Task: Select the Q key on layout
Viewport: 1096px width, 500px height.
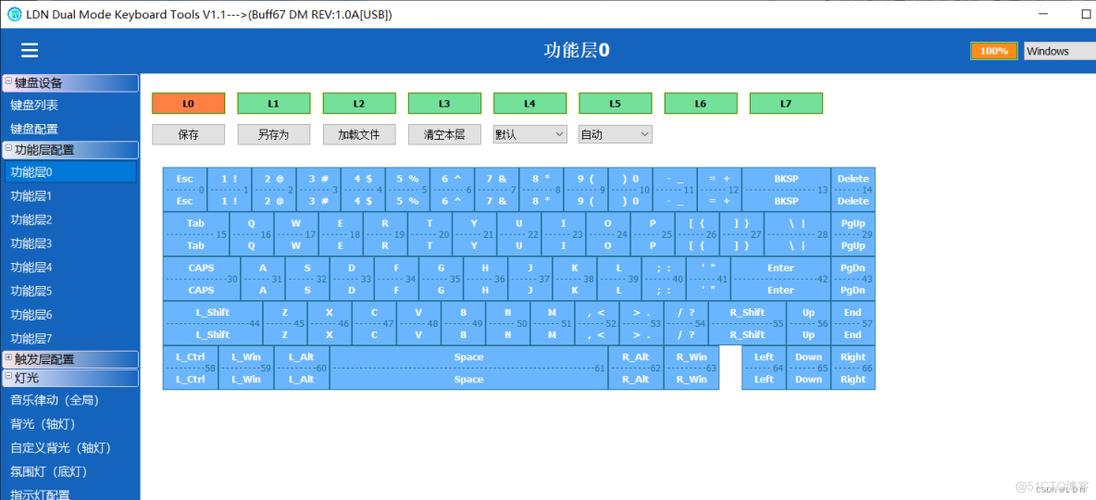Action: point(252,234)
